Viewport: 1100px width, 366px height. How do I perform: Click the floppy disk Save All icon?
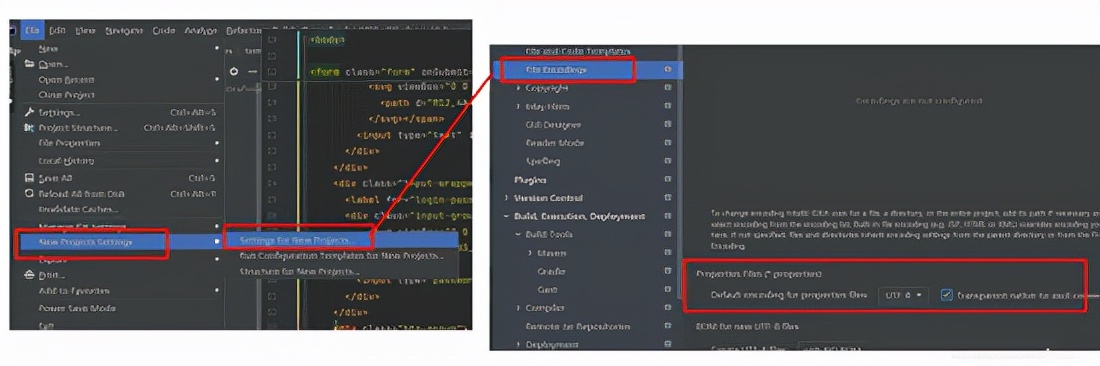coord(29,178)
